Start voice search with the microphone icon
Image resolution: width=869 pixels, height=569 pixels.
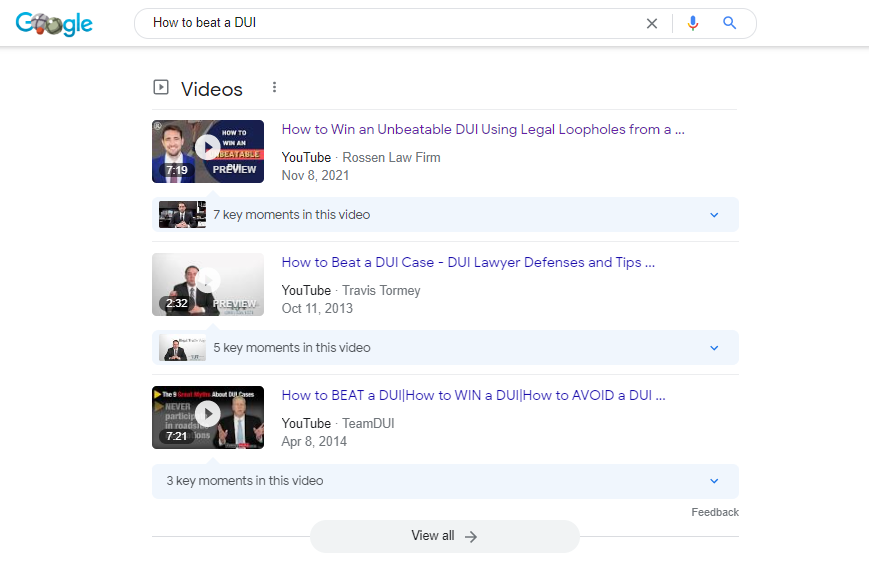click(693, 23)
